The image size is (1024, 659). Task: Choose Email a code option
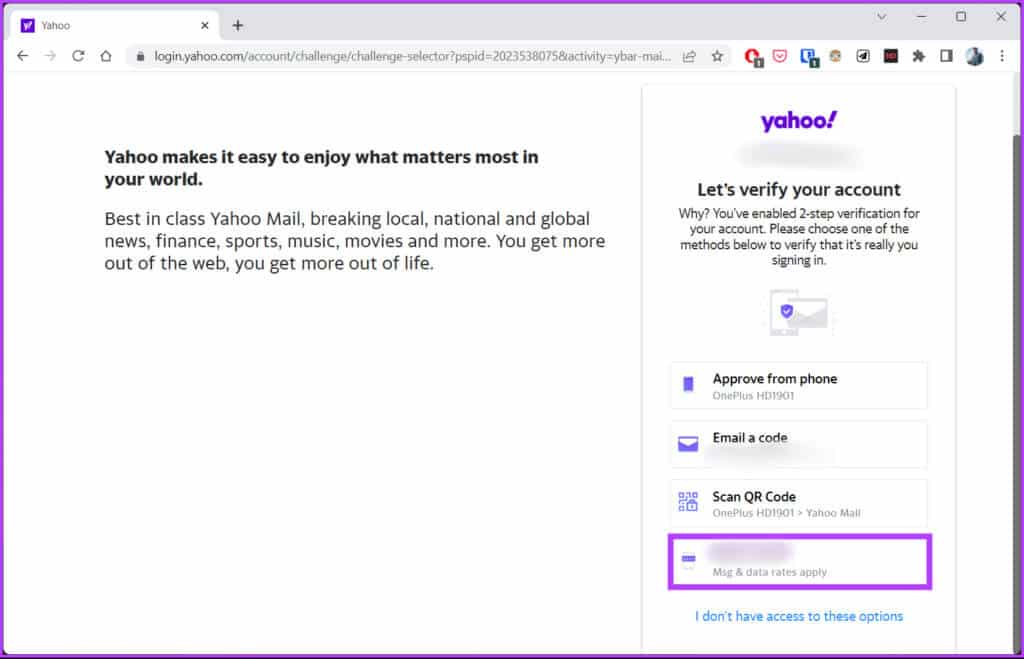[799, 445]
